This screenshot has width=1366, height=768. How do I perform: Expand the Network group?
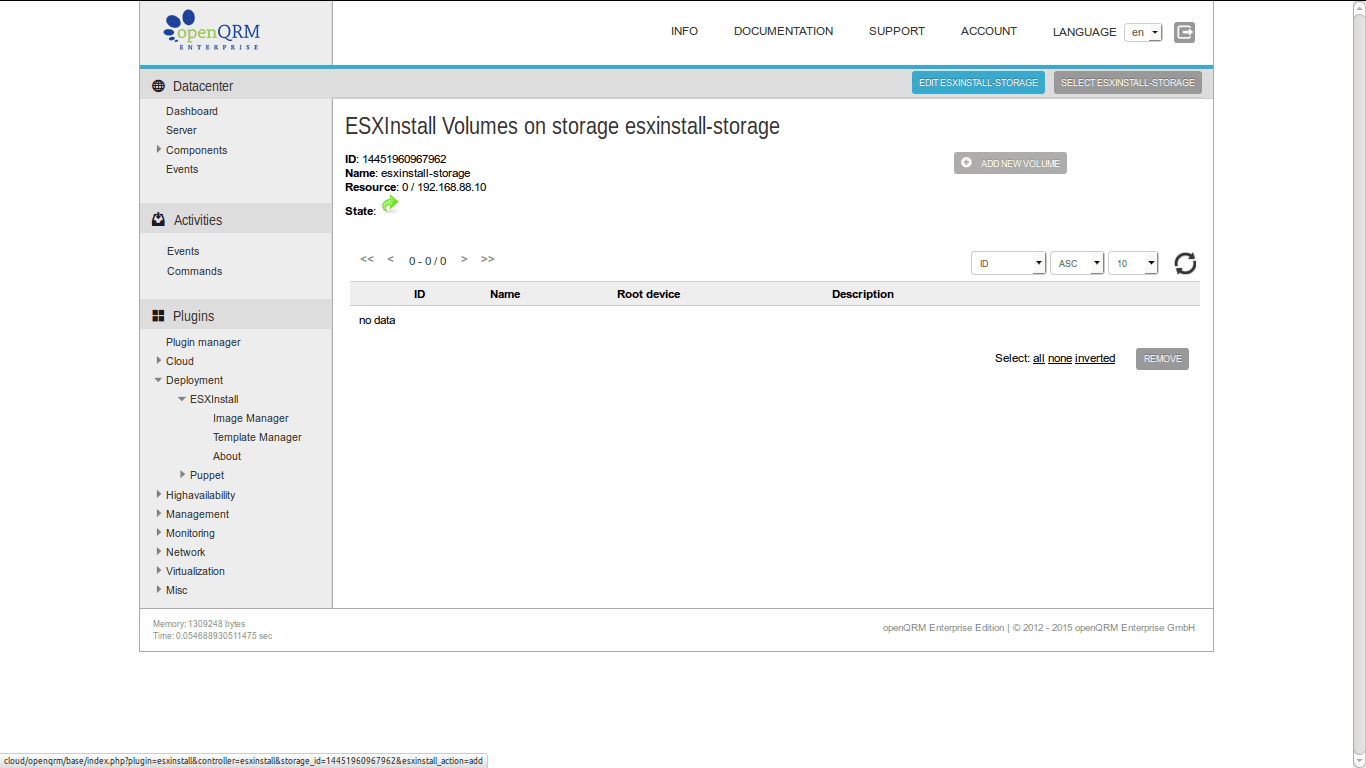(x=159, y=552)
